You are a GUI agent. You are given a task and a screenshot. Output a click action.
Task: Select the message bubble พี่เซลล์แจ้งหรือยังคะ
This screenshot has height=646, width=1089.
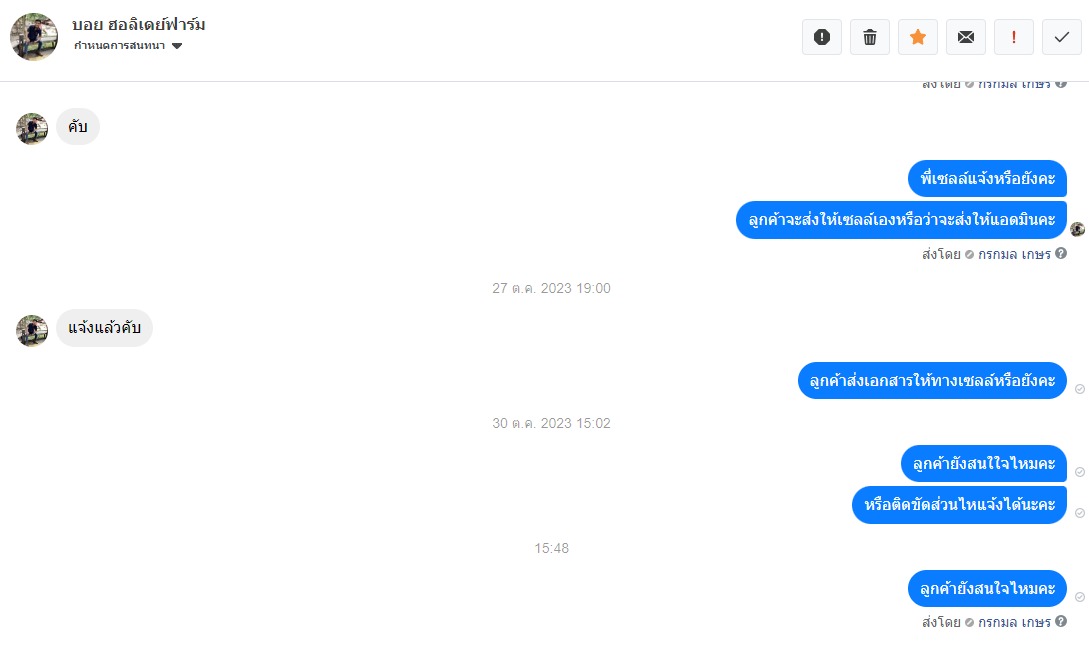(x=987, y=179)
